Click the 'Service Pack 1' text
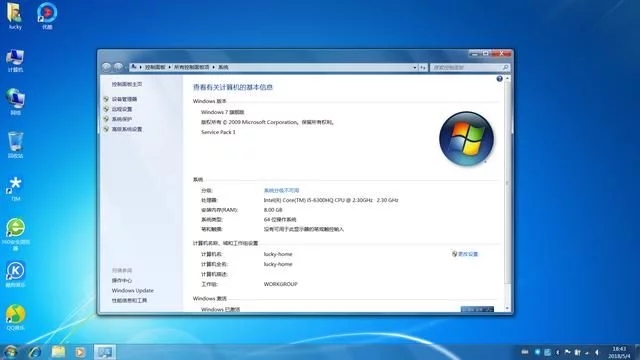Viewport: 640px width, 360px height. (x=218, y=132)
